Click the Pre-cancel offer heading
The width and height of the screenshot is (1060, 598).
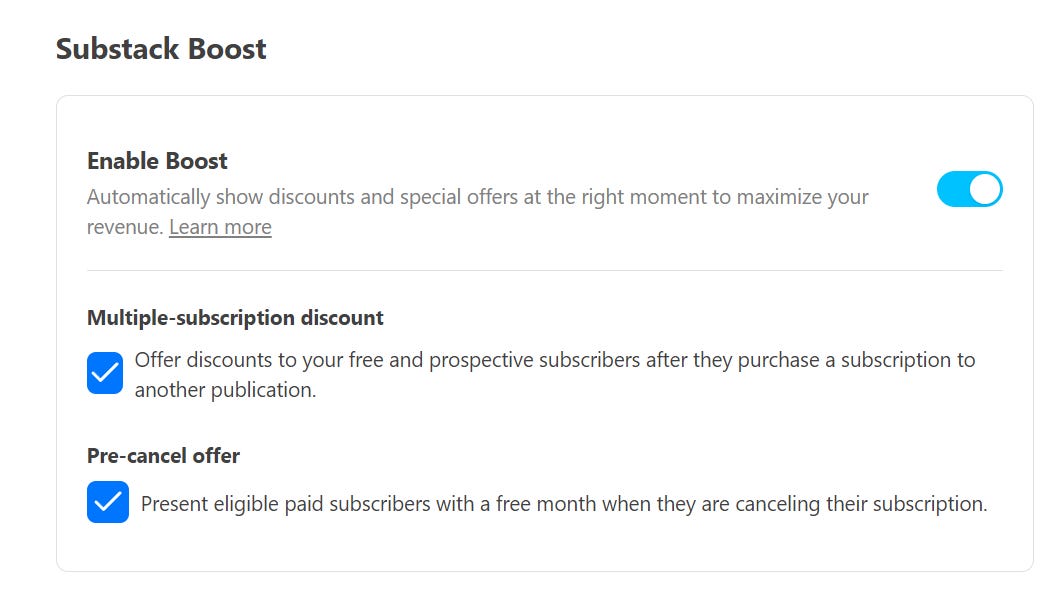click(162, 455)
